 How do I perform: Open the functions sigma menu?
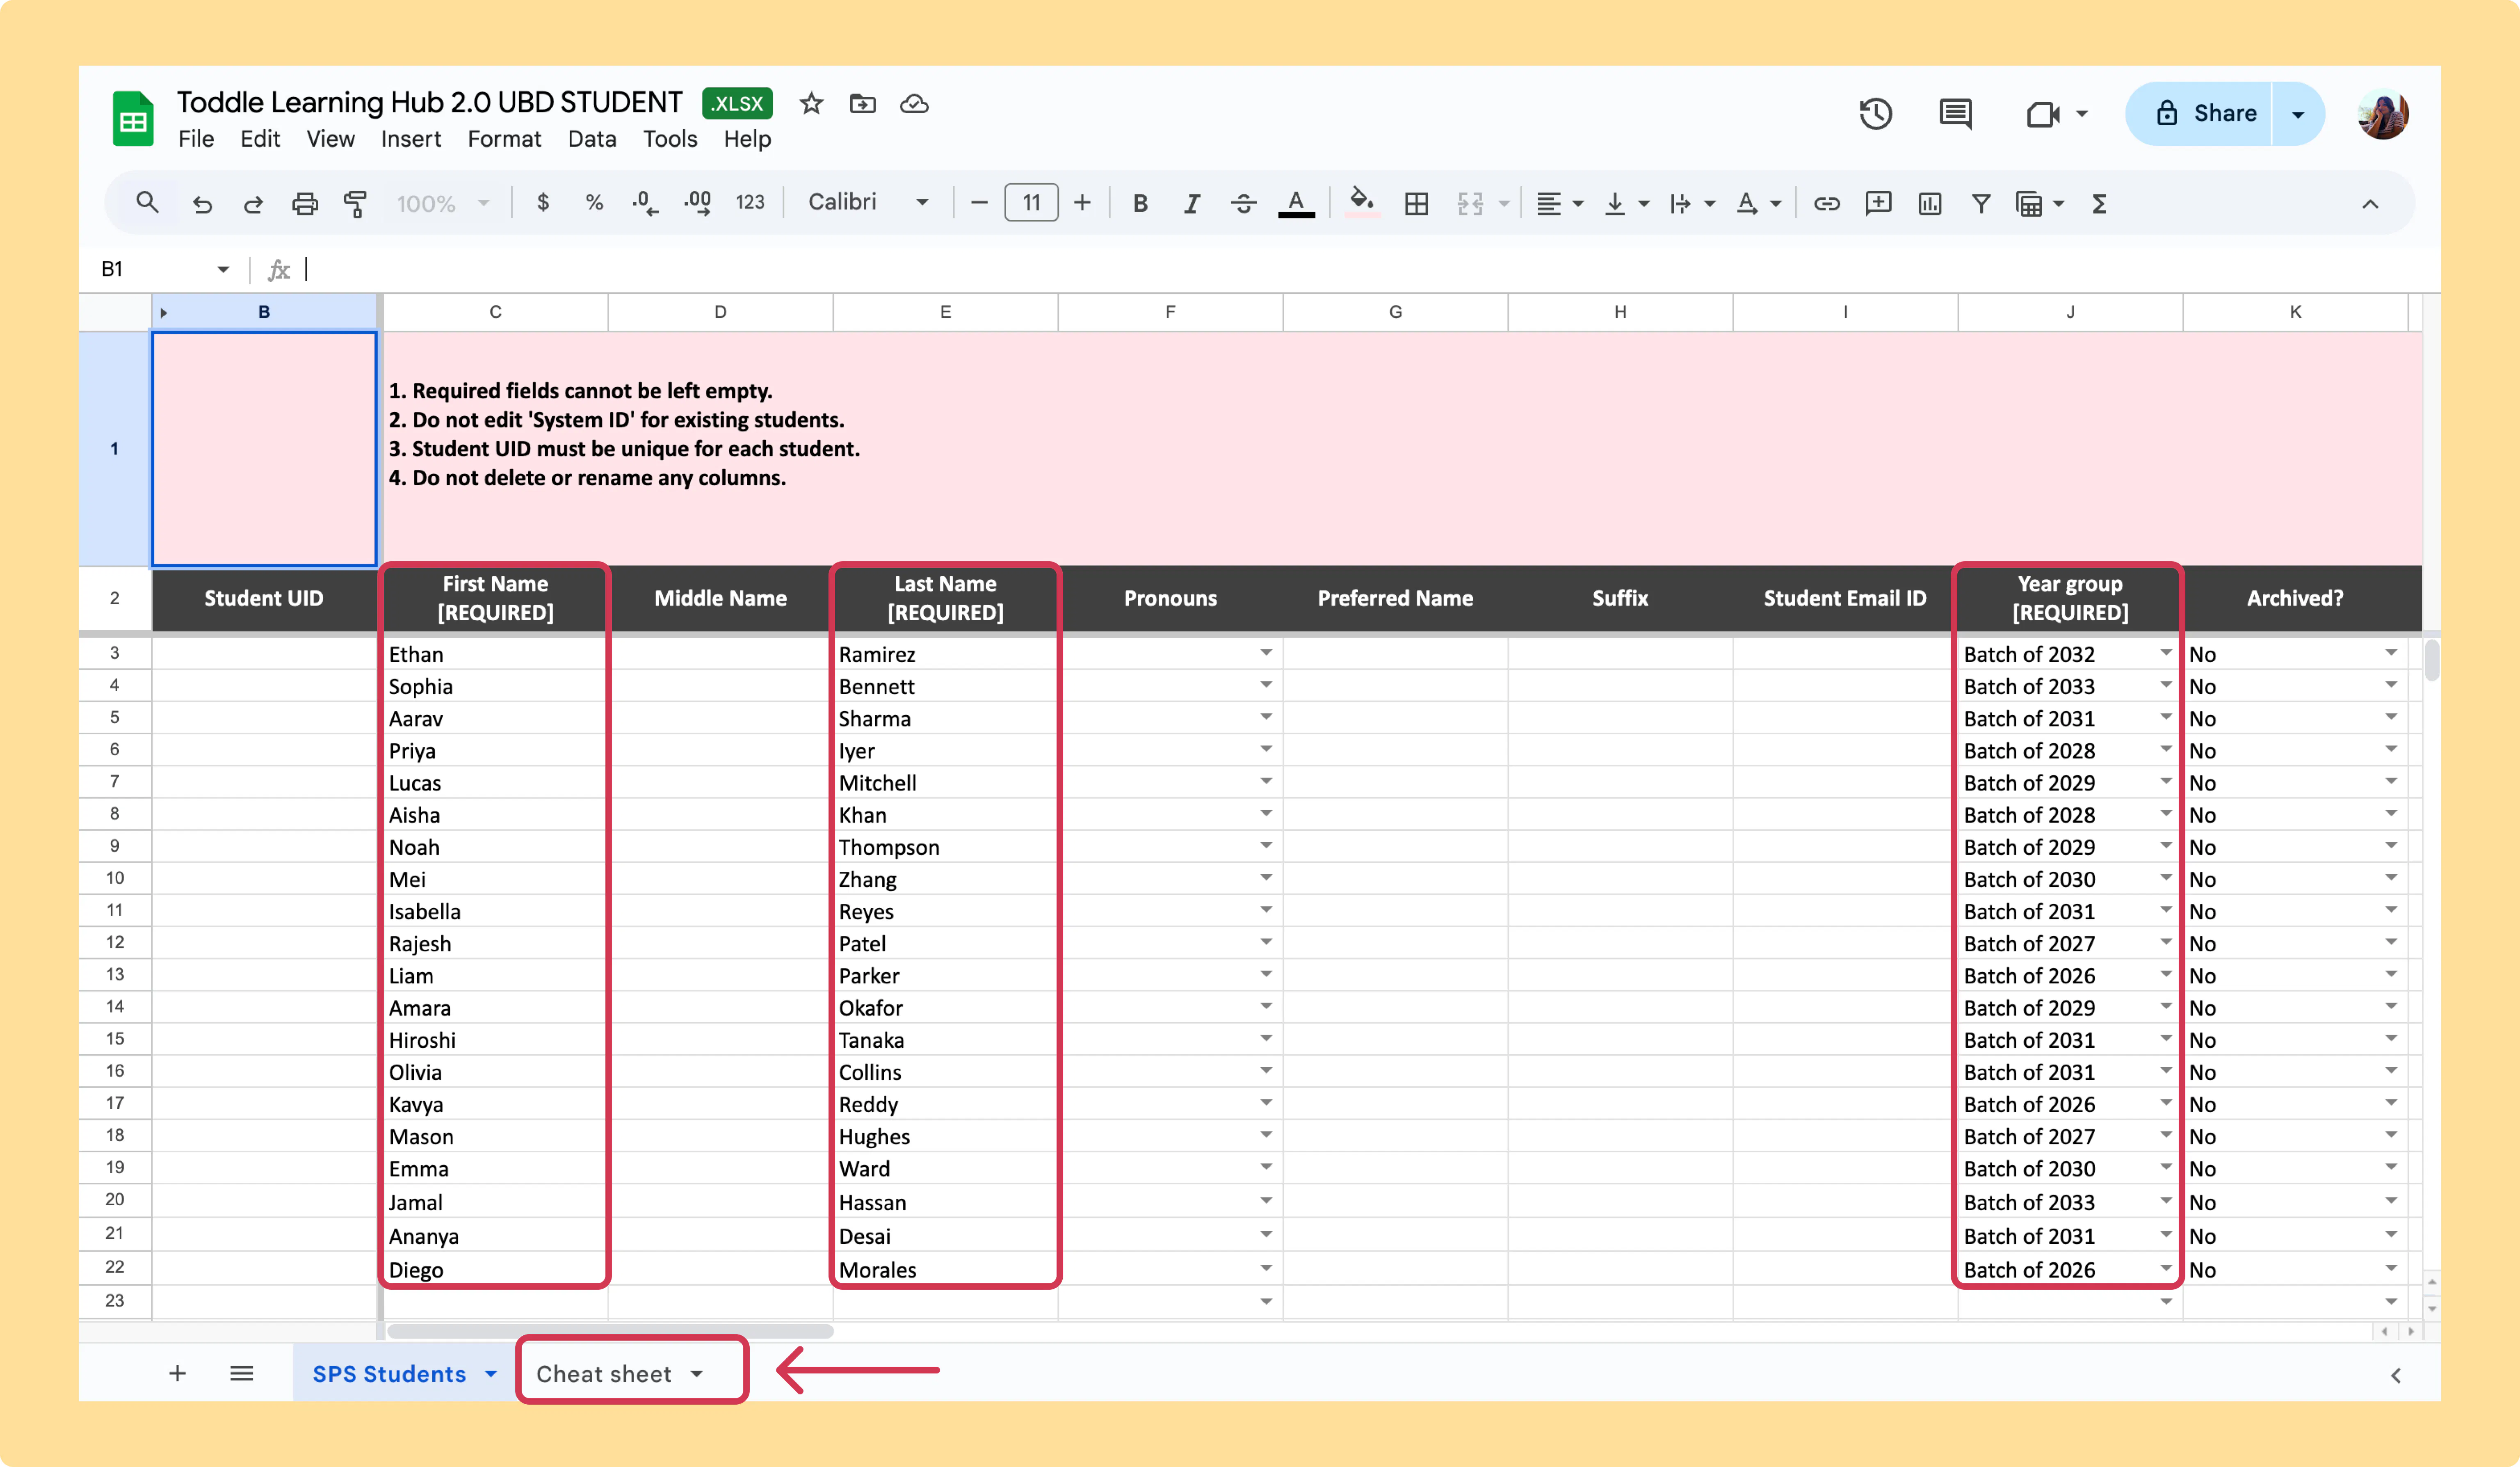tap(2099, 204)
